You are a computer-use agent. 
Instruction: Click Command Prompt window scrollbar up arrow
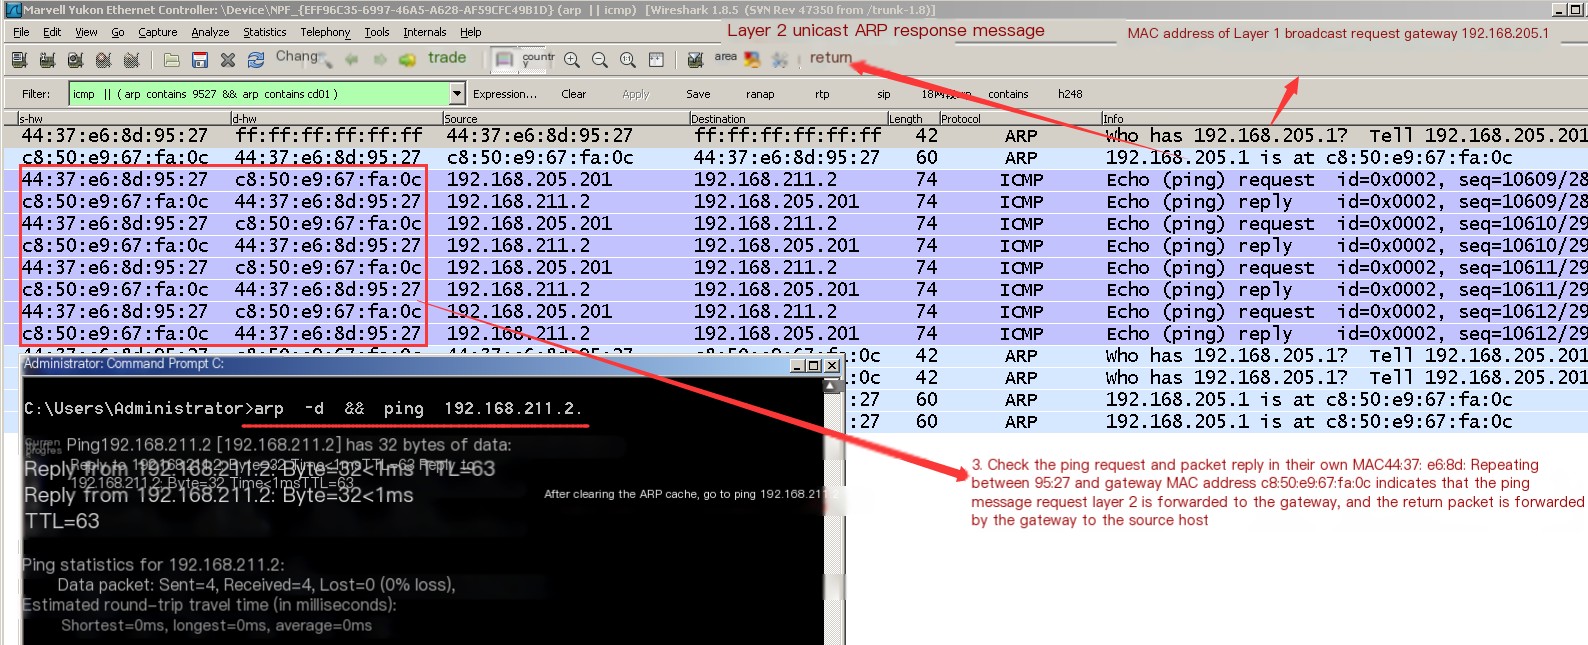(x=832, y=386)
